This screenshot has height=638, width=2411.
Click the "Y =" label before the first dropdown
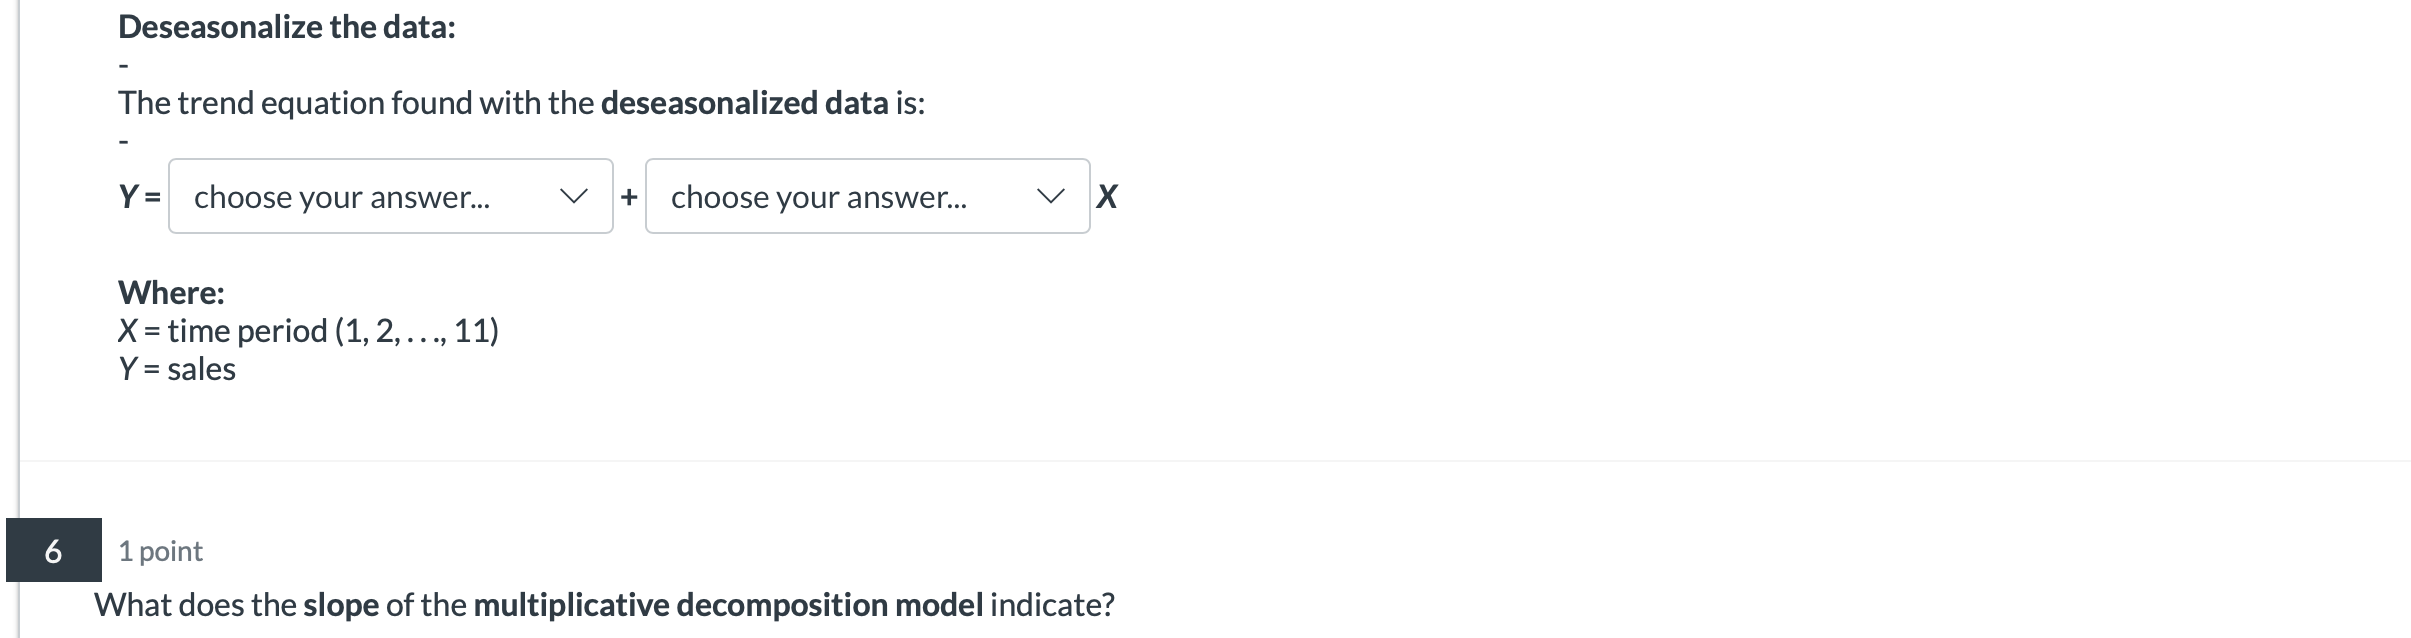[139, 197]
